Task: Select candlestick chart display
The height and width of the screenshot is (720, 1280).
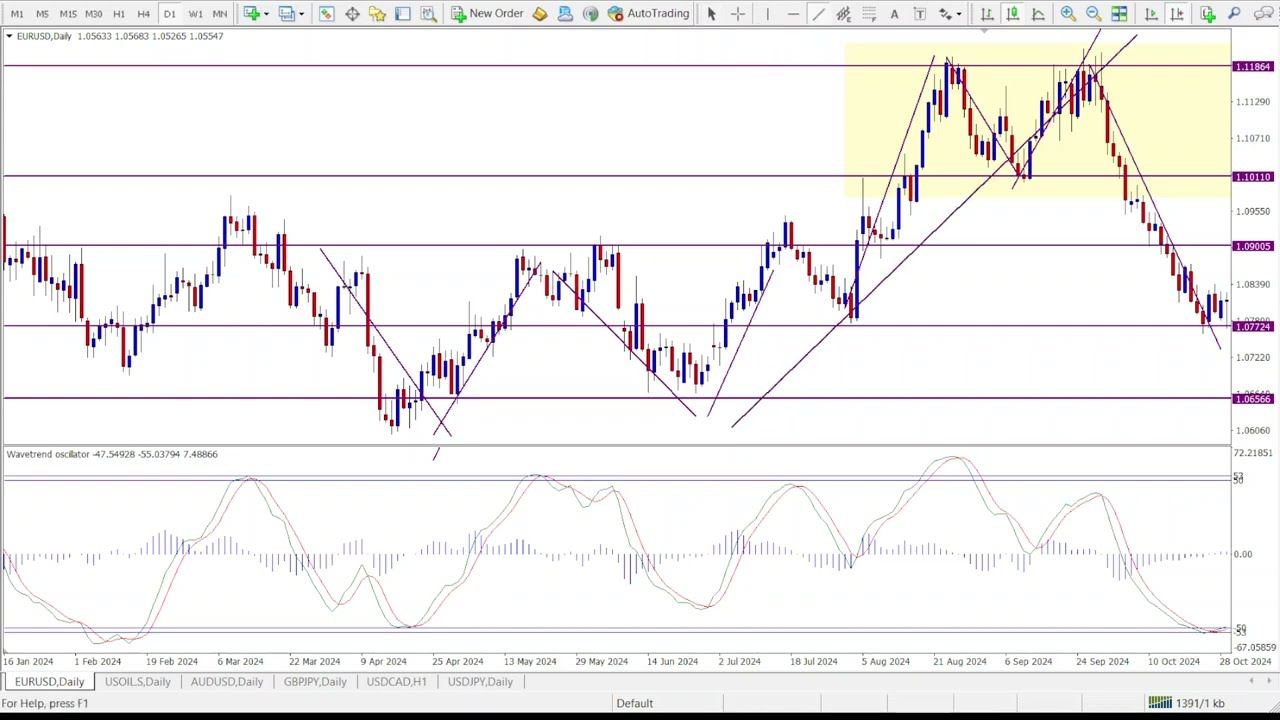Action: (1012, 13)
